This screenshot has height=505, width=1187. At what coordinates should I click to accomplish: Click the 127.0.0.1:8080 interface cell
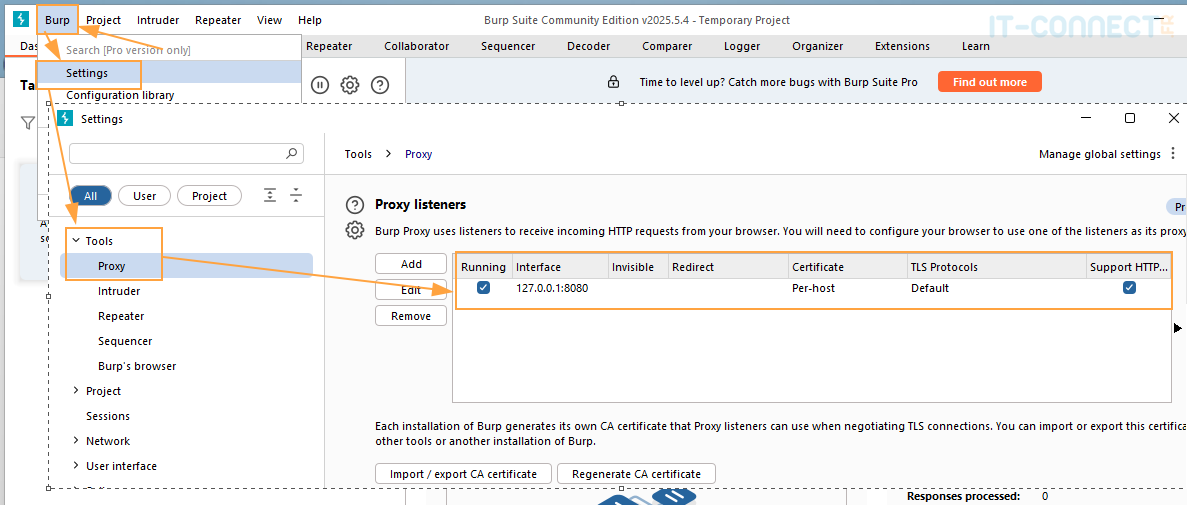pos(560,288)
